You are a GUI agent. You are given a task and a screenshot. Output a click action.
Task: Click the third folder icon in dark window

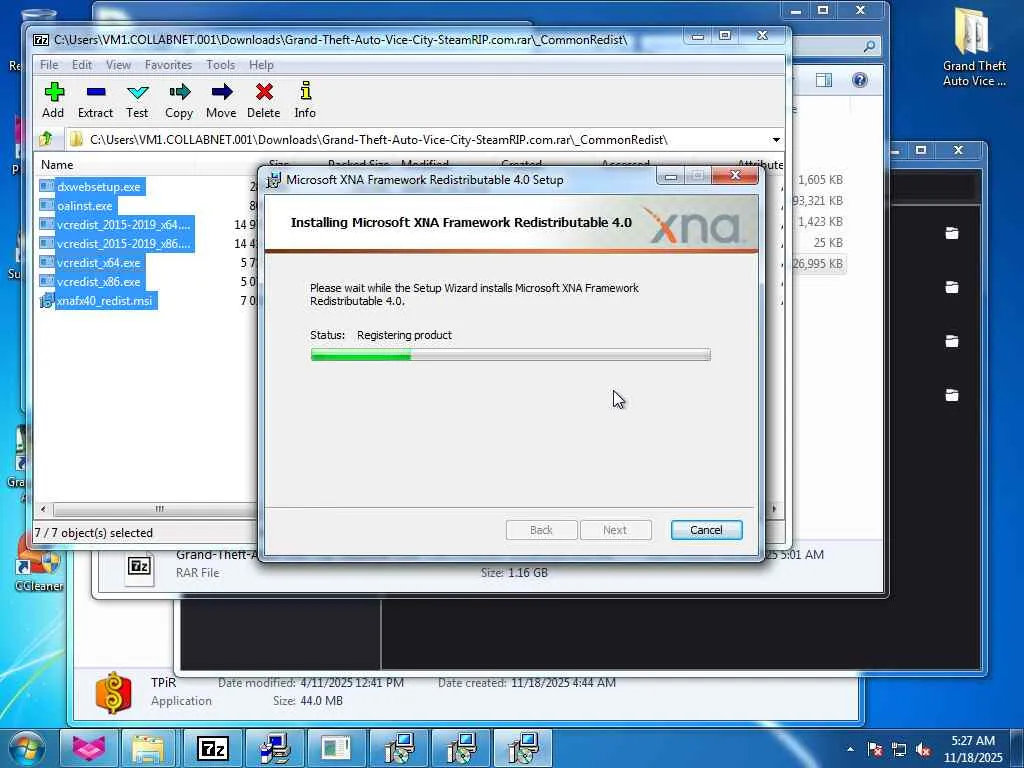click(x=952, y=341)
